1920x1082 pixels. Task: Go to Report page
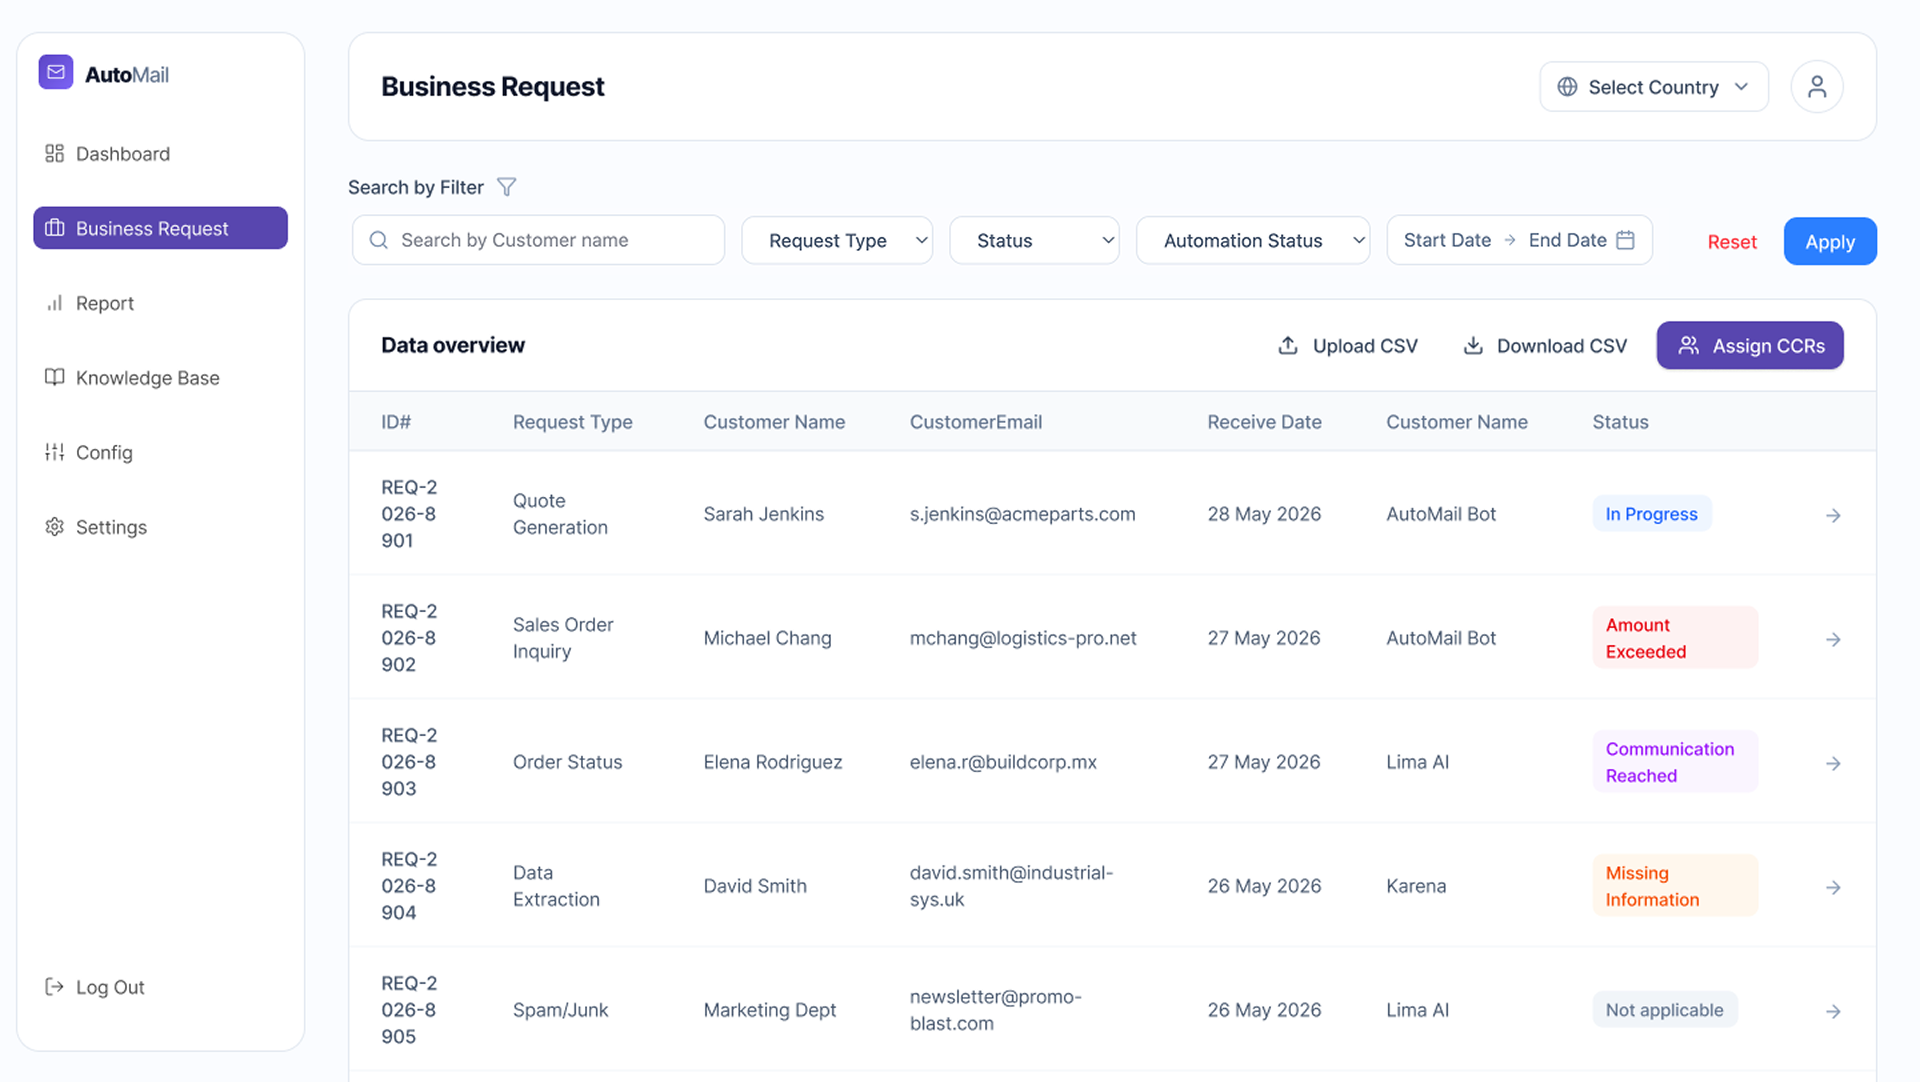(x=160, y=303)
